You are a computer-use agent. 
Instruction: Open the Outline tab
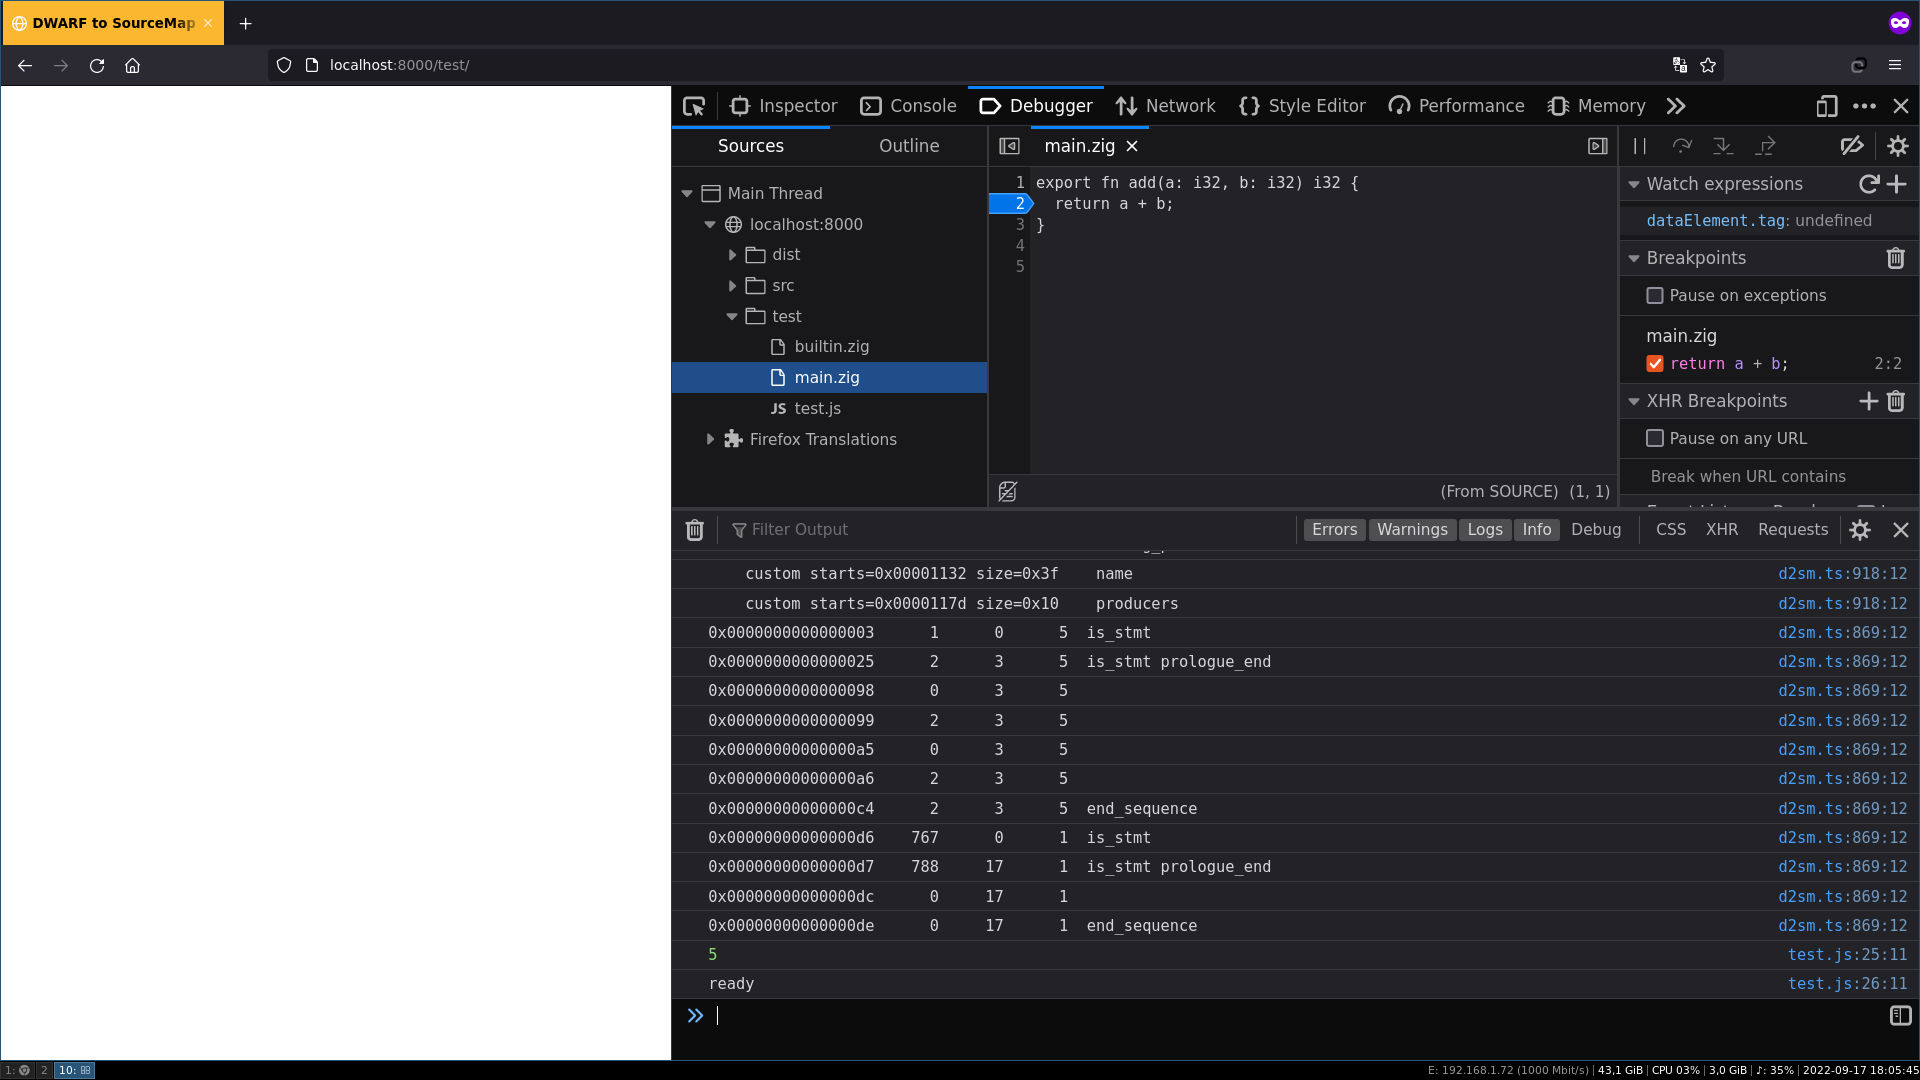pyautogui.click(x=908, y=146)
